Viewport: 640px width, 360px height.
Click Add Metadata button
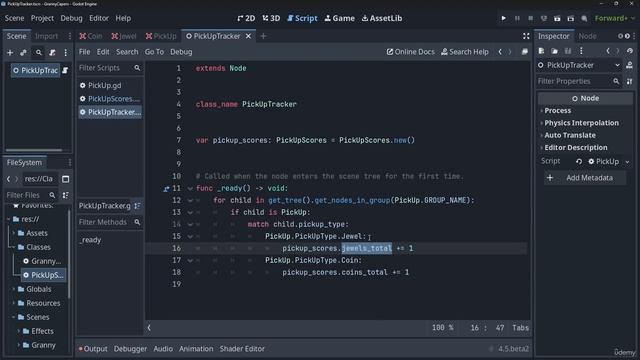tap(585, 178)
